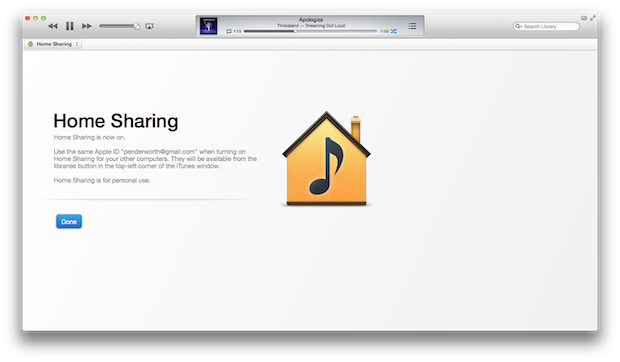Adjust the volume slider
The image size is (620, 362).
(x=119, y=26)
